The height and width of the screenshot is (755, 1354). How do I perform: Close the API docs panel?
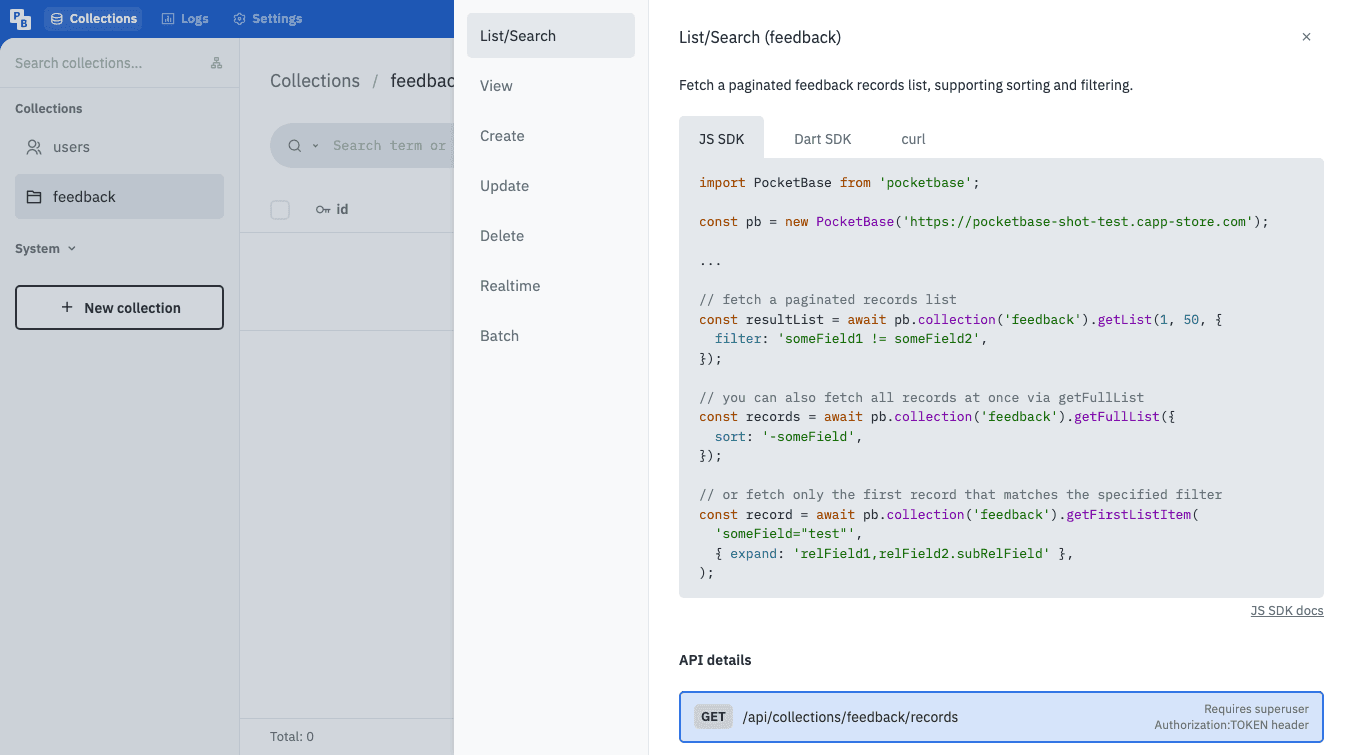click(x=1306, y=37)
